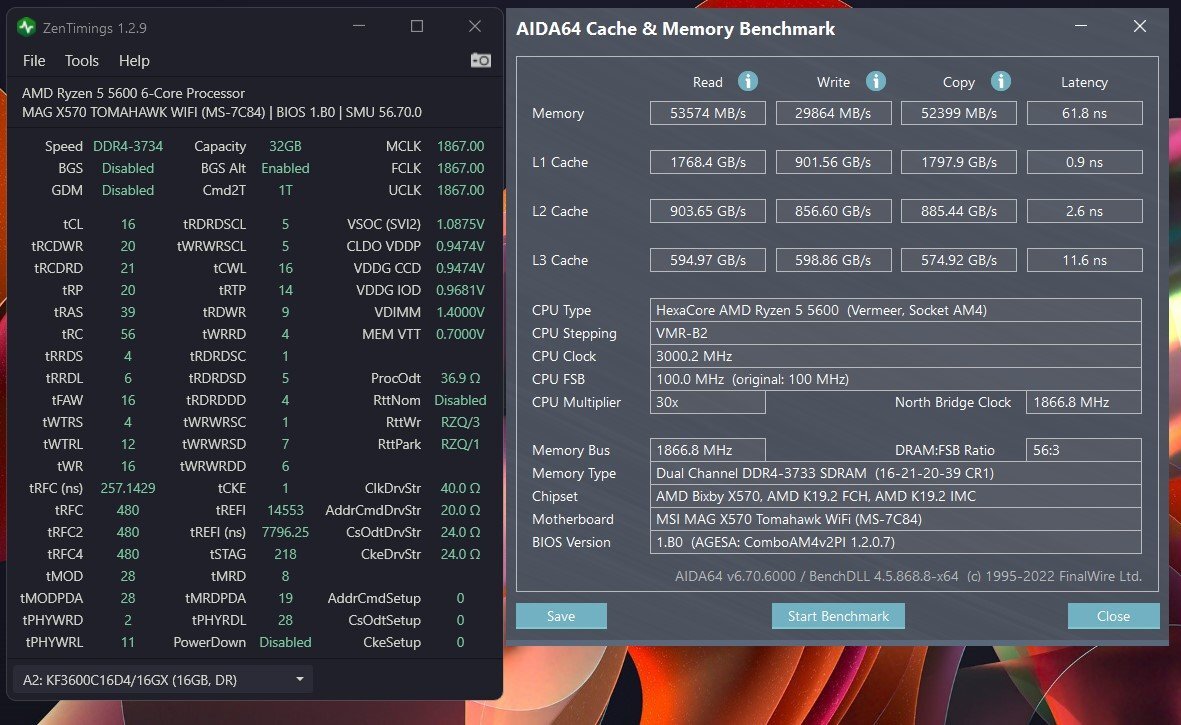Click Memory Write value 29864 MB/s
The image size is (1181, 725).
(x=834, y=113)
